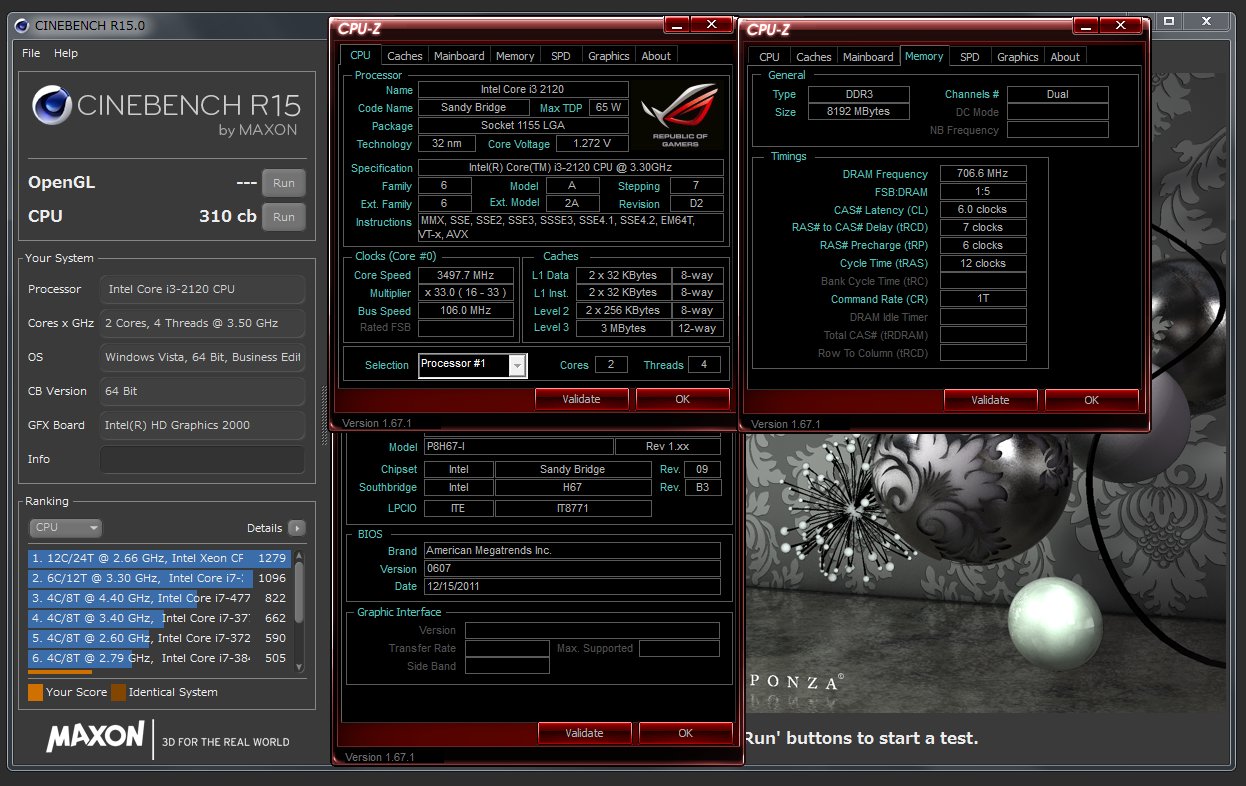Select the 12C/24T Intel Xeon ranking row

click(159, 558)
